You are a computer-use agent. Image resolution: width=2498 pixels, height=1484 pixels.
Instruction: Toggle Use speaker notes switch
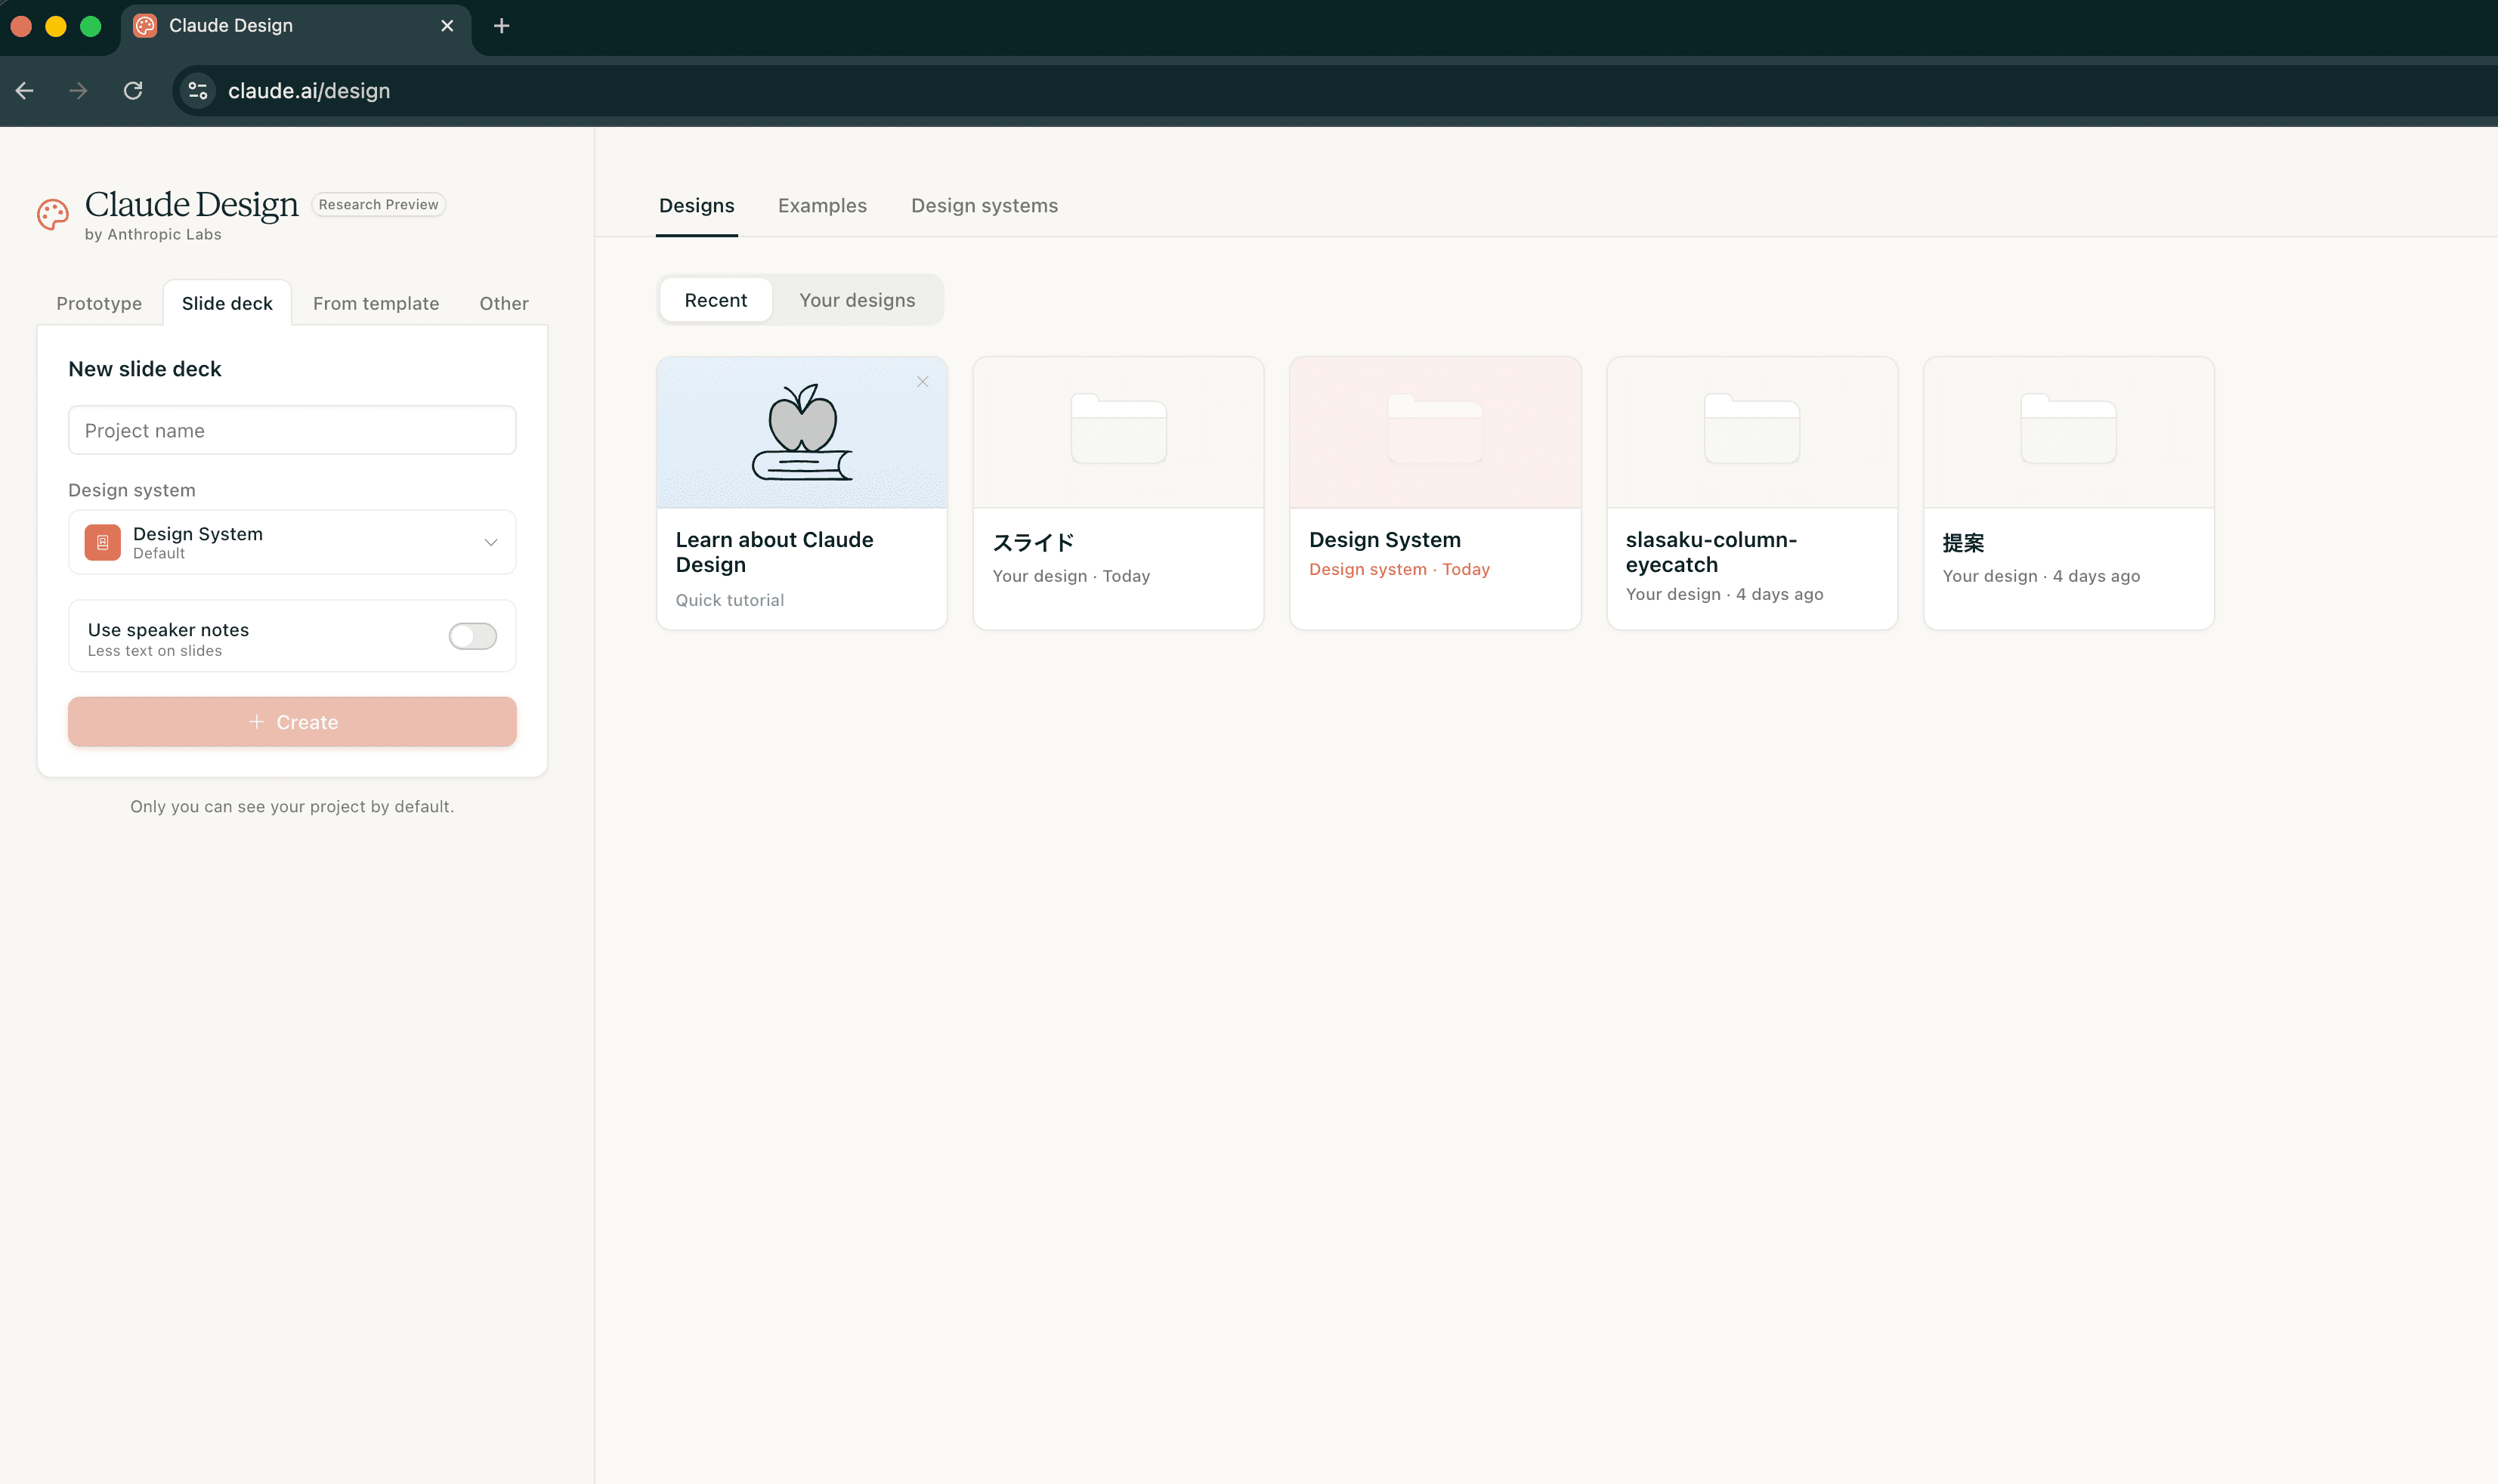[473, 636]
